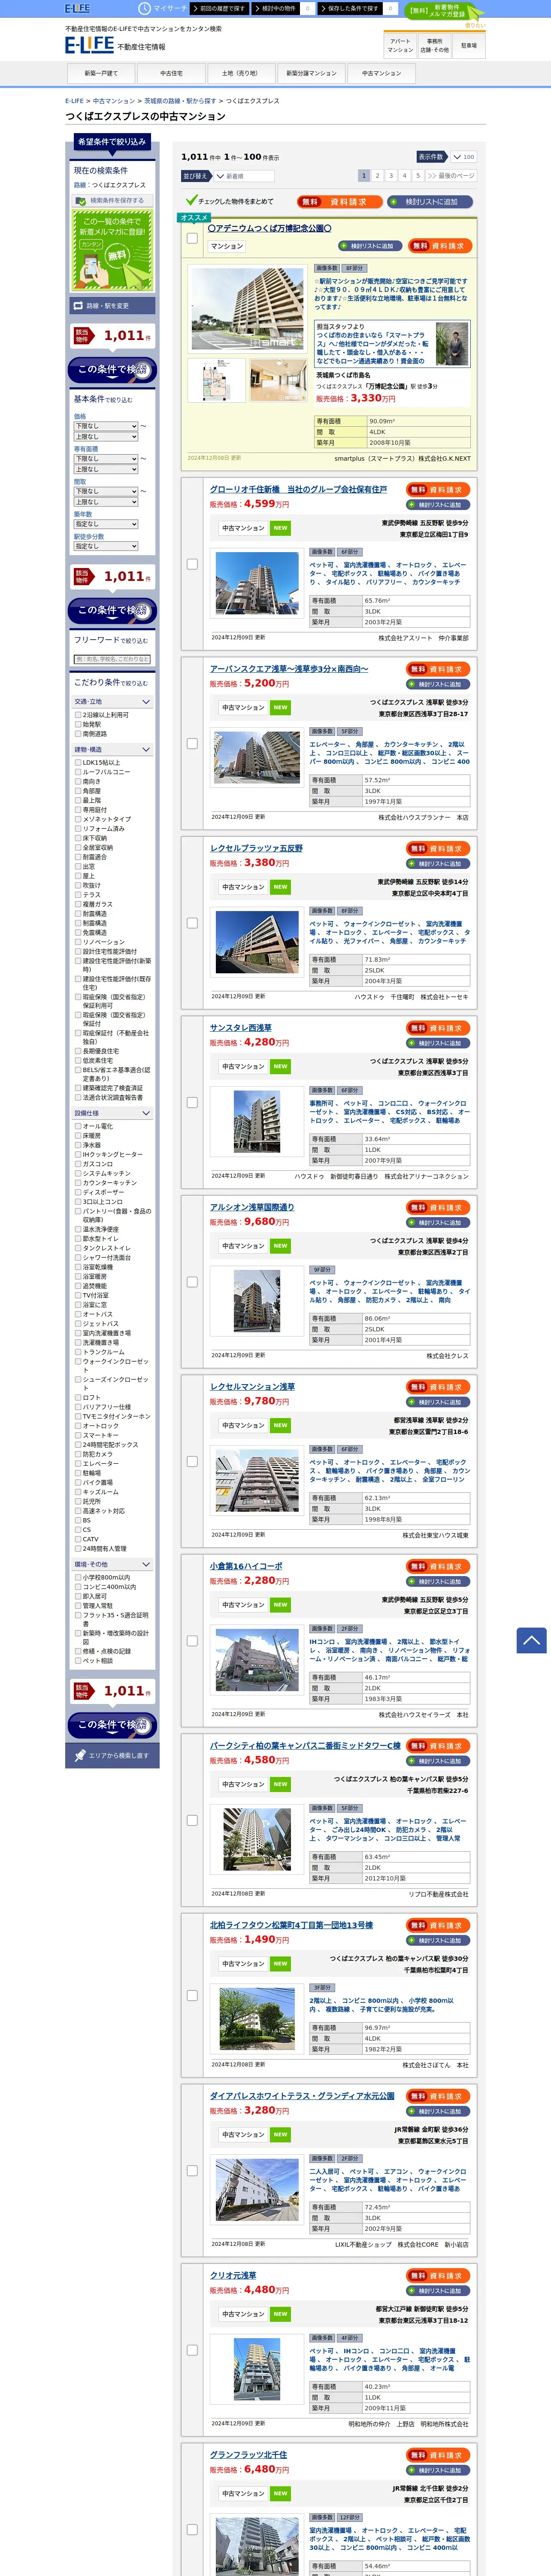The width and height of the screenshot is (551, 2576).
Task: Click the エリアから検索し直す rocket icon button
Action: (112, 1755)
